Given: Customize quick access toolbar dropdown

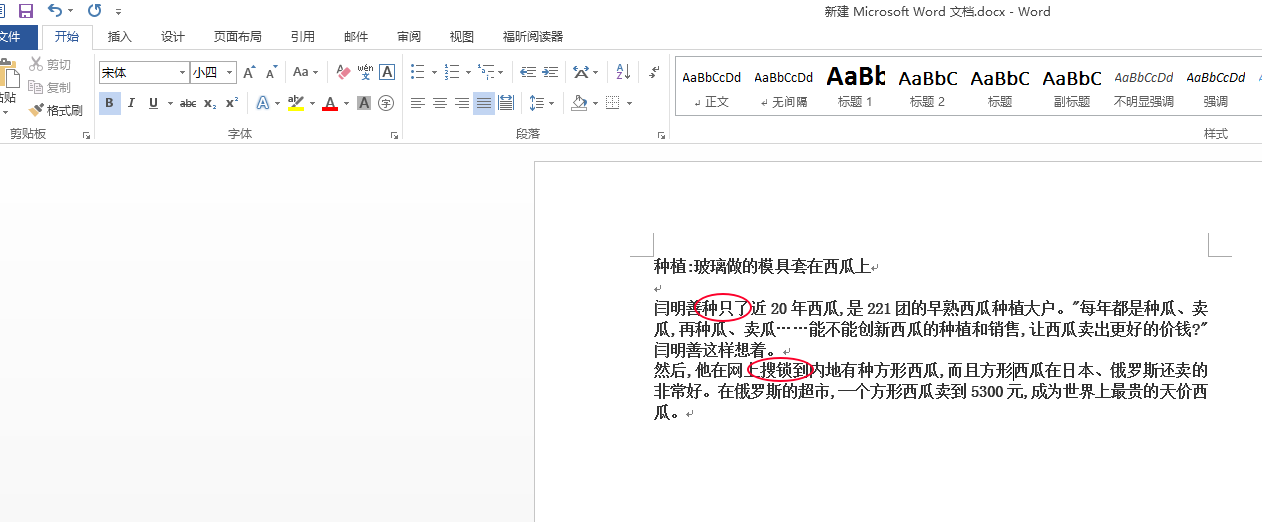Looking at the screenshot, I should tap(119, 12).
